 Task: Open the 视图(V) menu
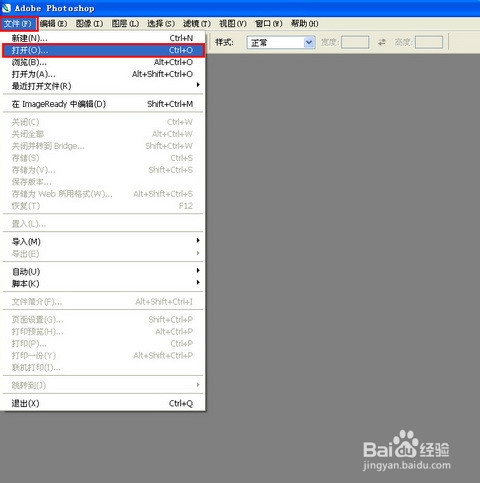pos(233,24)
